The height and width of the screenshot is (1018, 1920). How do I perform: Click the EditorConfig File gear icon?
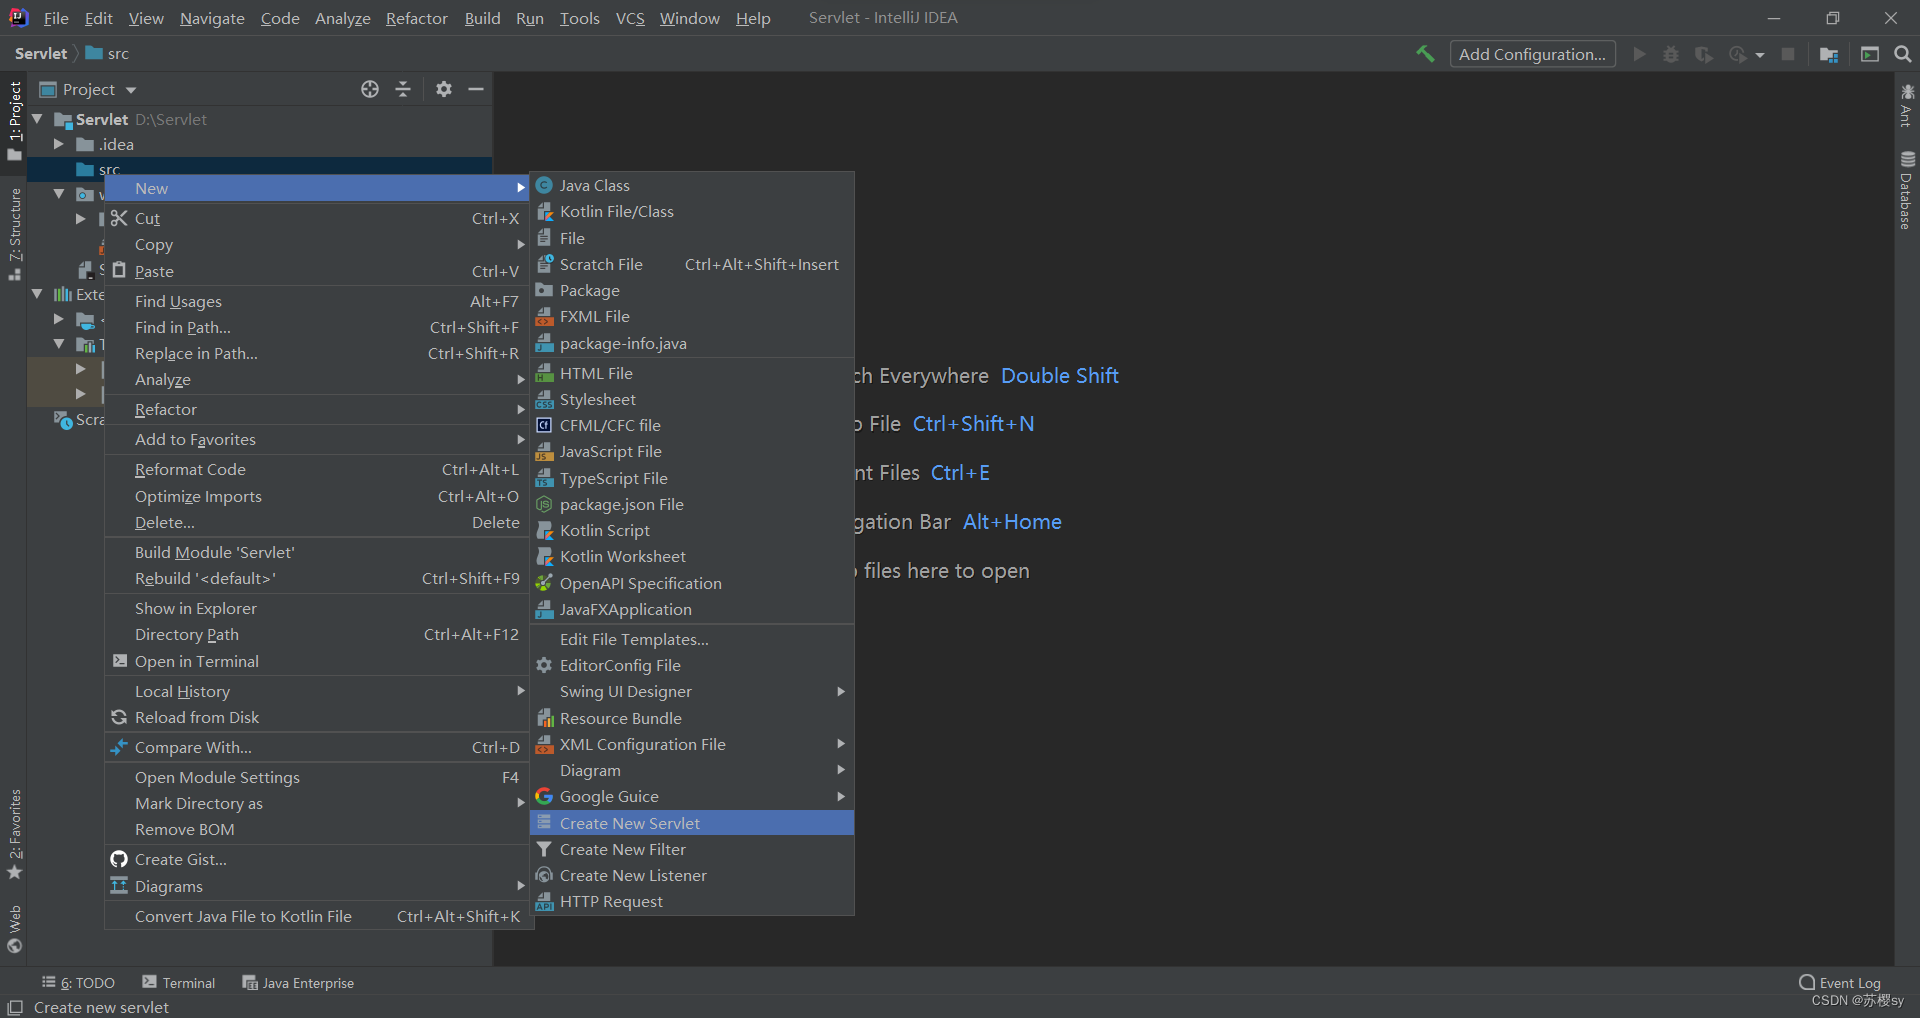point(544,665)
